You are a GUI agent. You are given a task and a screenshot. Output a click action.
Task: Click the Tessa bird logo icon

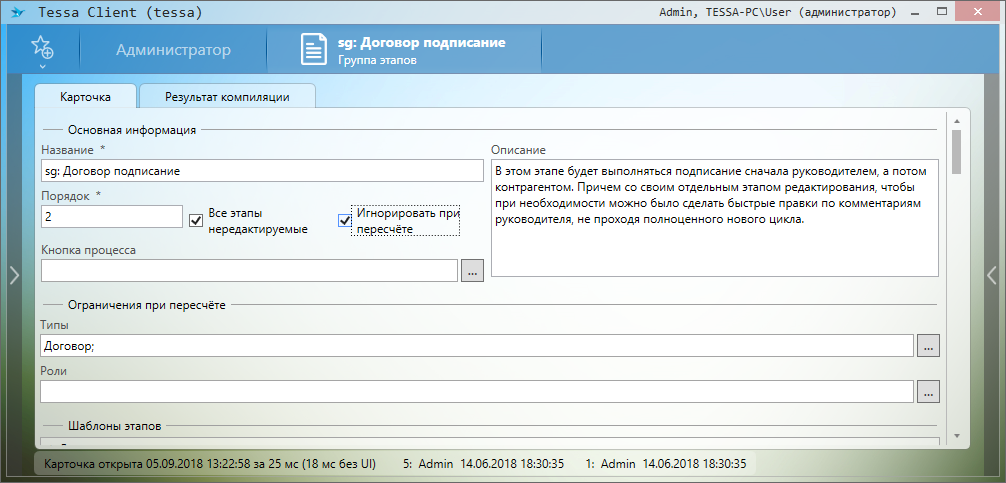point(18,12)
